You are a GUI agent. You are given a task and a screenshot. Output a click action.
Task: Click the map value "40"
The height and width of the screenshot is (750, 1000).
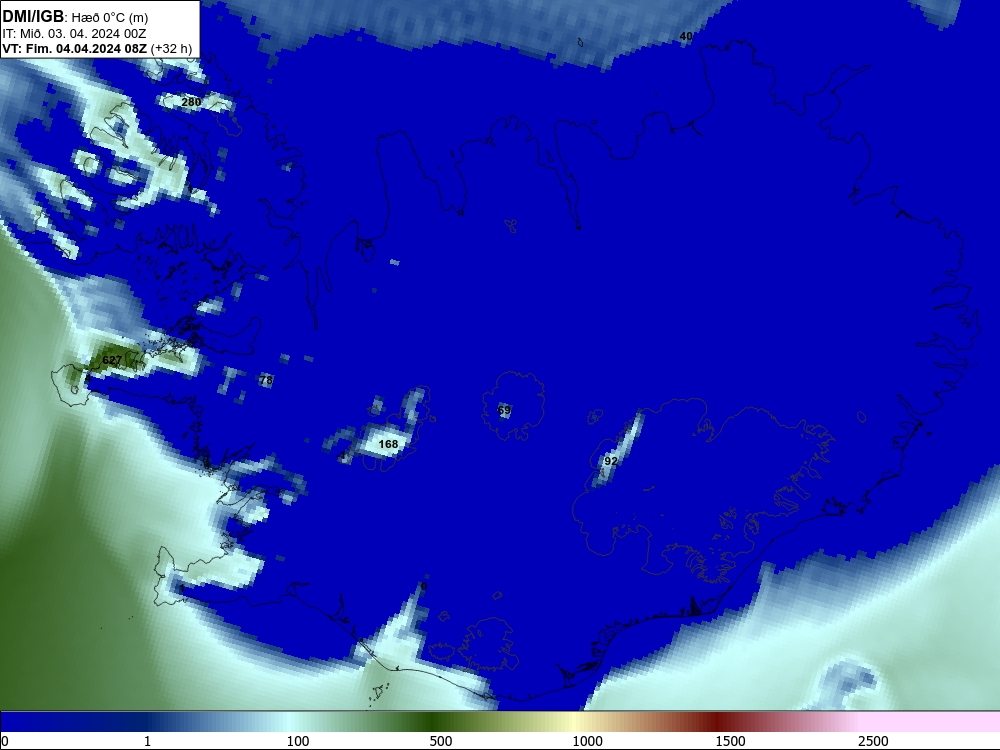[x=686, y=36]
